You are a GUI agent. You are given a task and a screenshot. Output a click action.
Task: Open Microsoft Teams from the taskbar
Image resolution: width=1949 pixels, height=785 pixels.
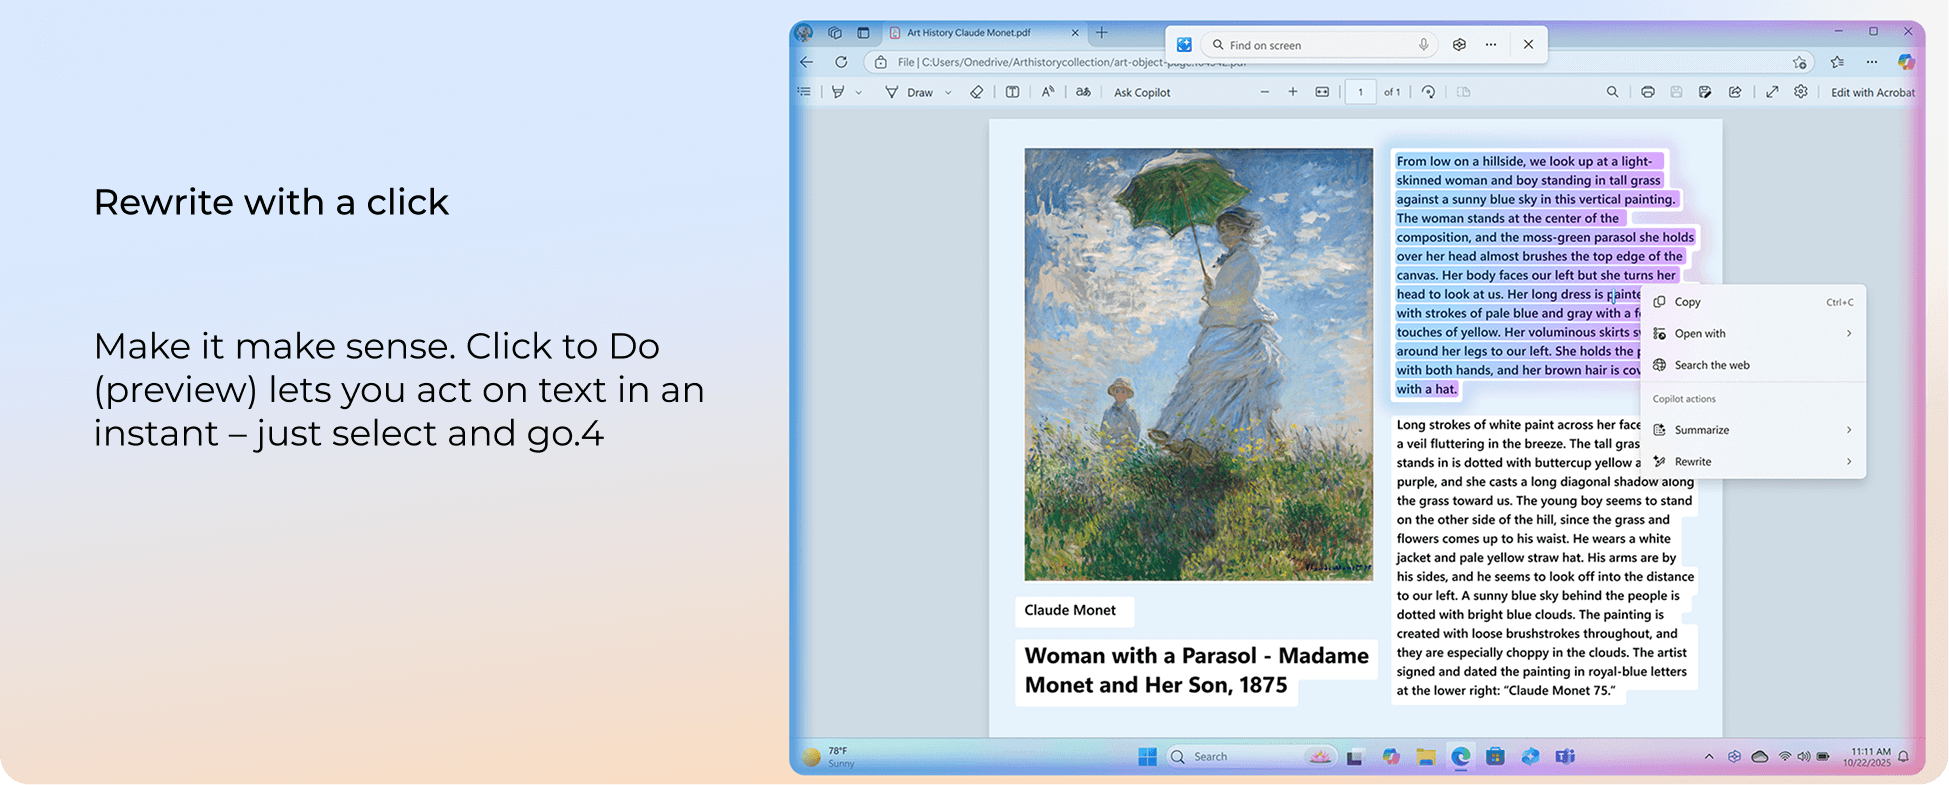pos(1565,757)
